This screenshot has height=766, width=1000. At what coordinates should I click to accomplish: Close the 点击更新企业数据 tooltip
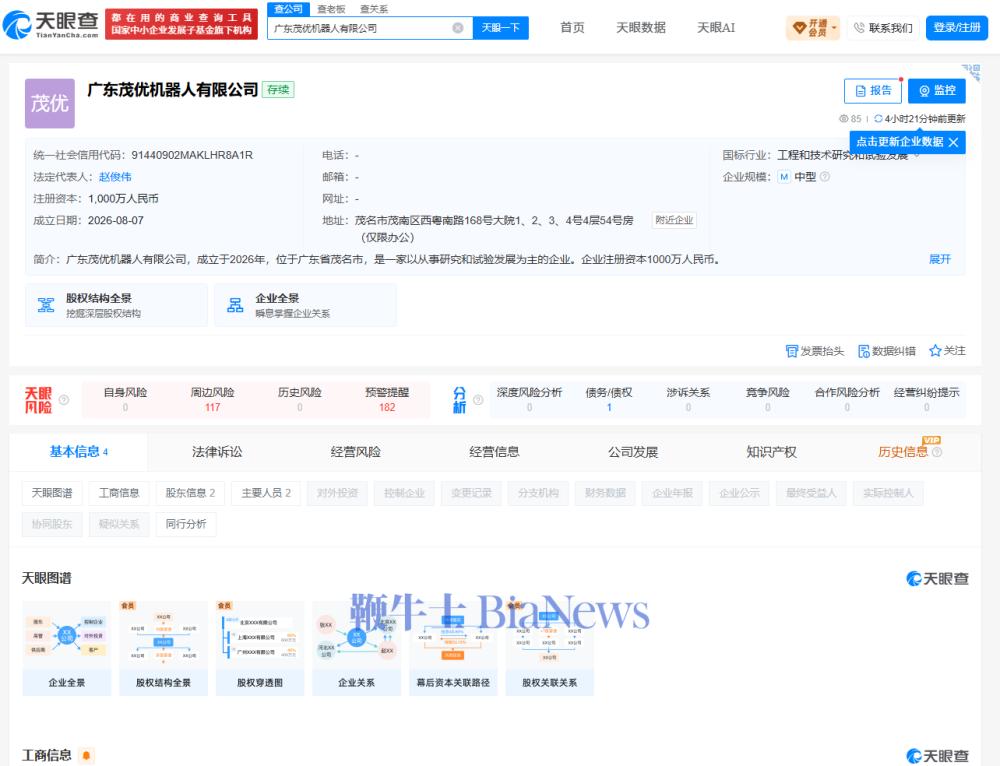tap(953, 142)
